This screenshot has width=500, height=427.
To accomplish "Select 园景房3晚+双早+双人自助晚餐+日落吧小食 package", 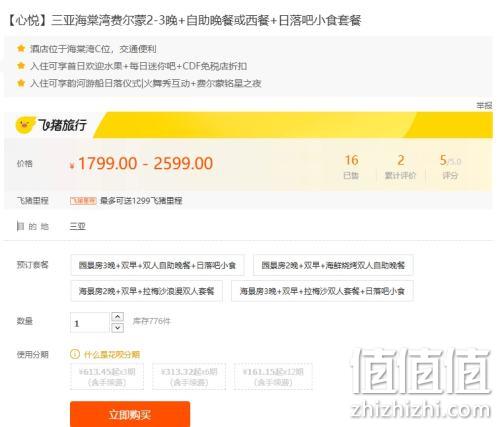I will pyautogui.click(x=157, y=265).
